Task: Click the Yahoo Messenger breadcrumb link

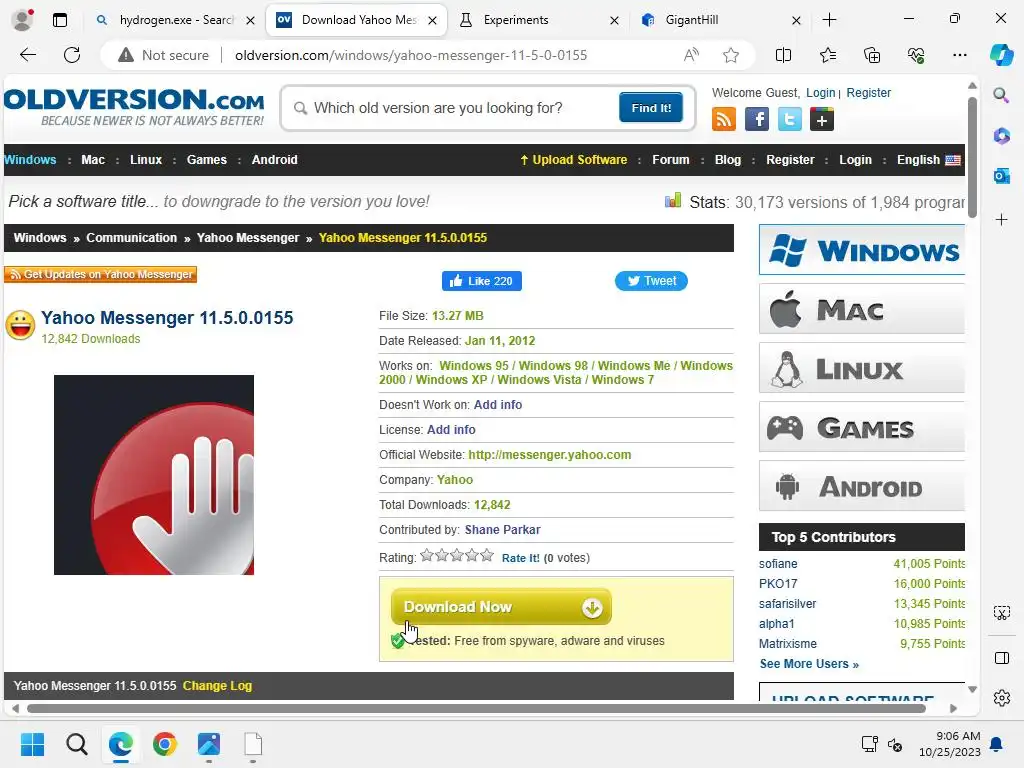Action: [248, 238]
